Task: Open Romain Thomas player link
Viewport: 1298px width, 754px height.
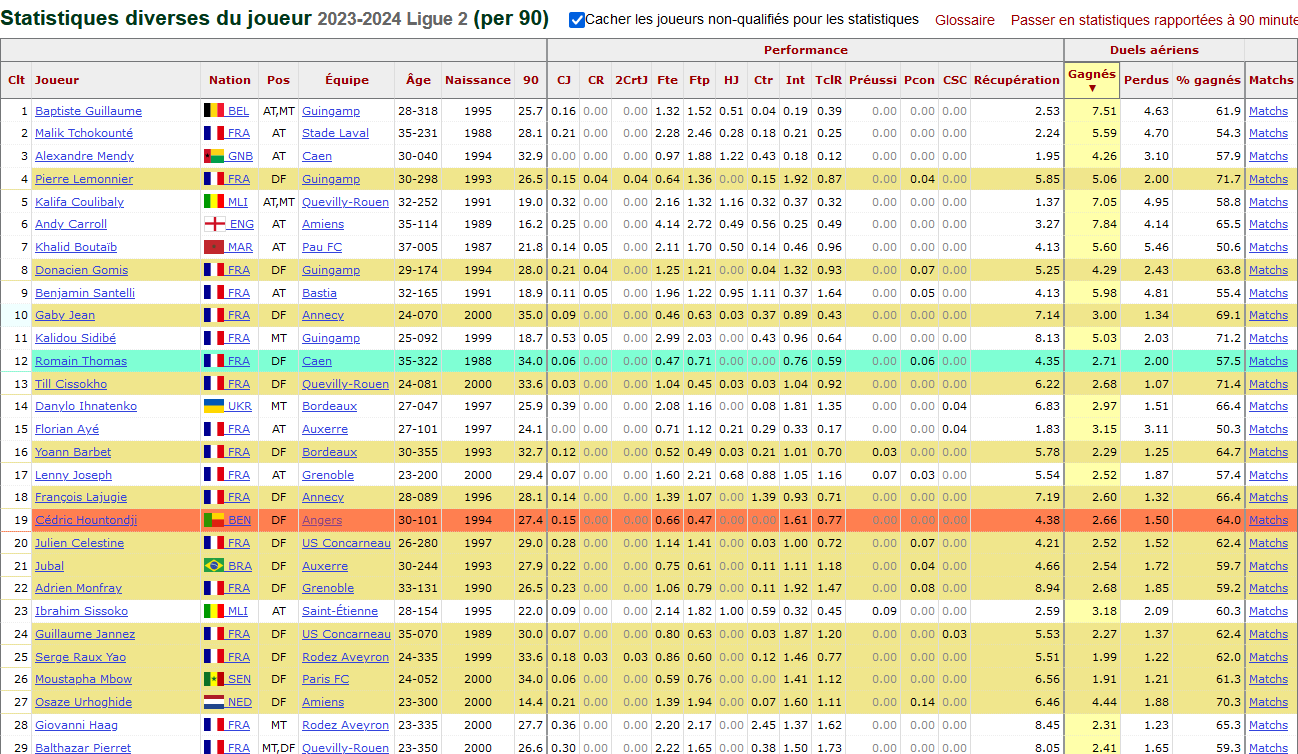Action: point(81,361)
